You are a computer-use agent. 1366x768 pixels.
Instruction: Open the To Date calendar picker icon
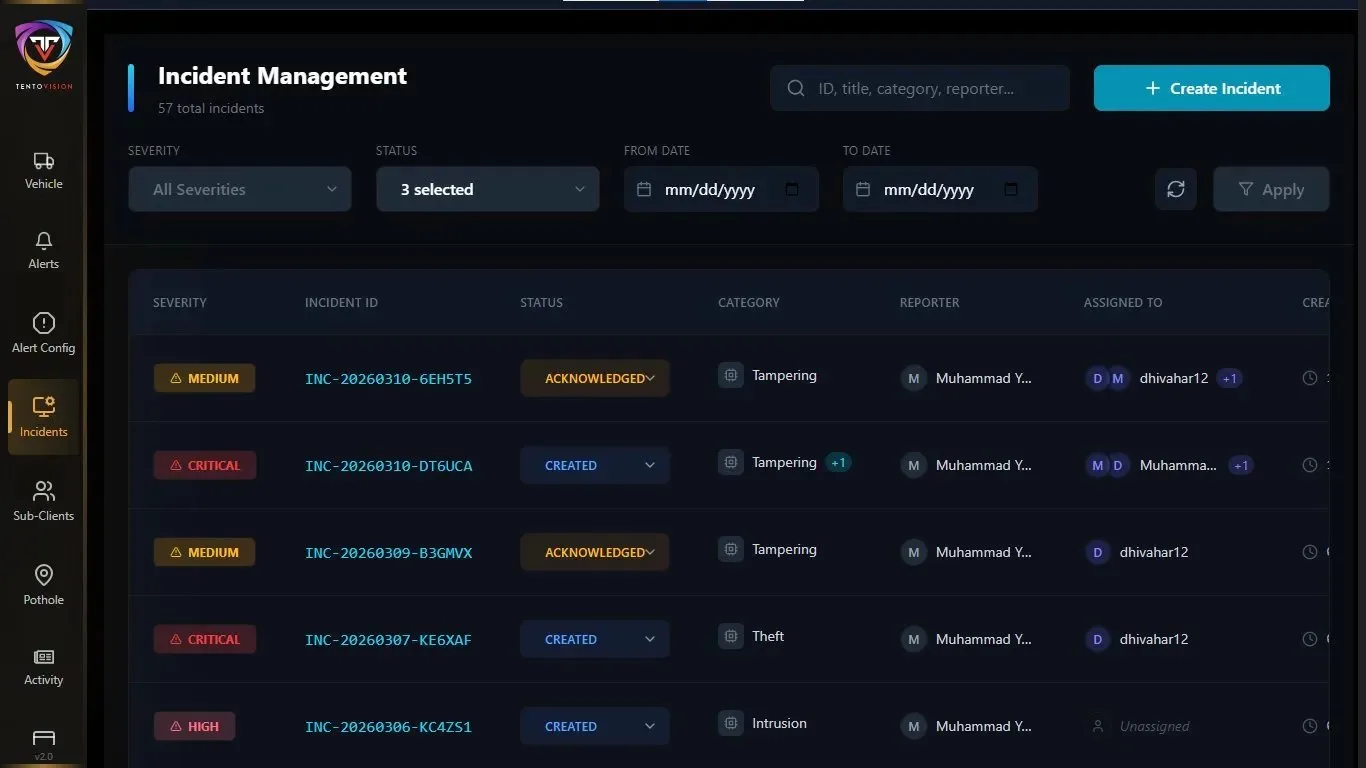tap(1011, 189)
